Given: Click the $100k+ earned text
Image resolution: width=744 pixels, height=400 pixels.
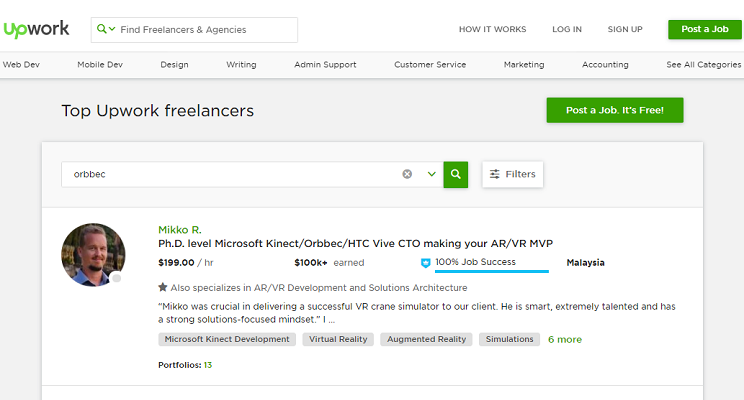Looking at the screenshot, I should point(329,262).
